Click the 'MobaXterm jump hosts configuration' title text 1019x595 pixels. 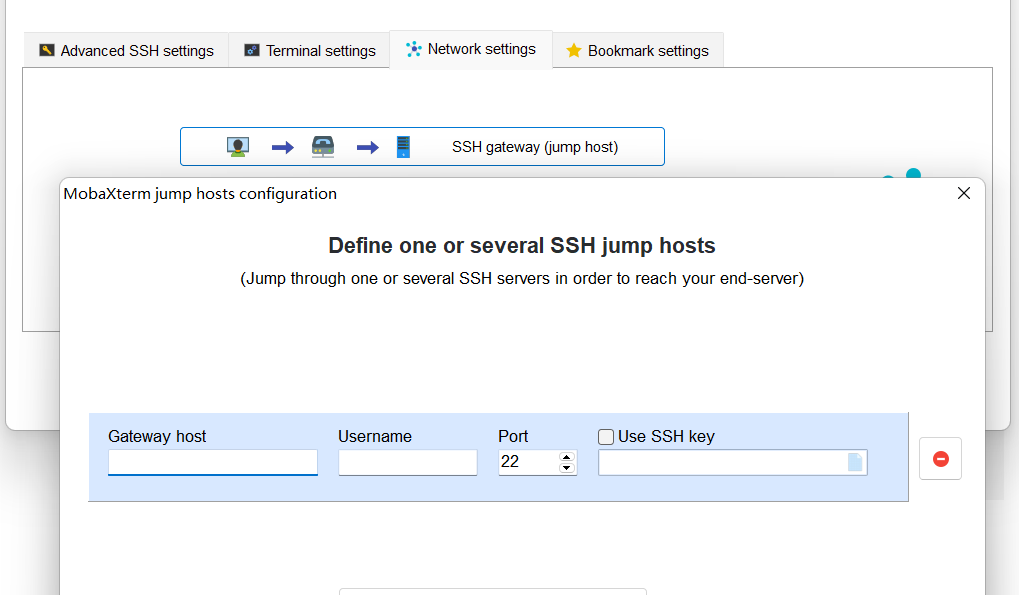click(200, 194)
